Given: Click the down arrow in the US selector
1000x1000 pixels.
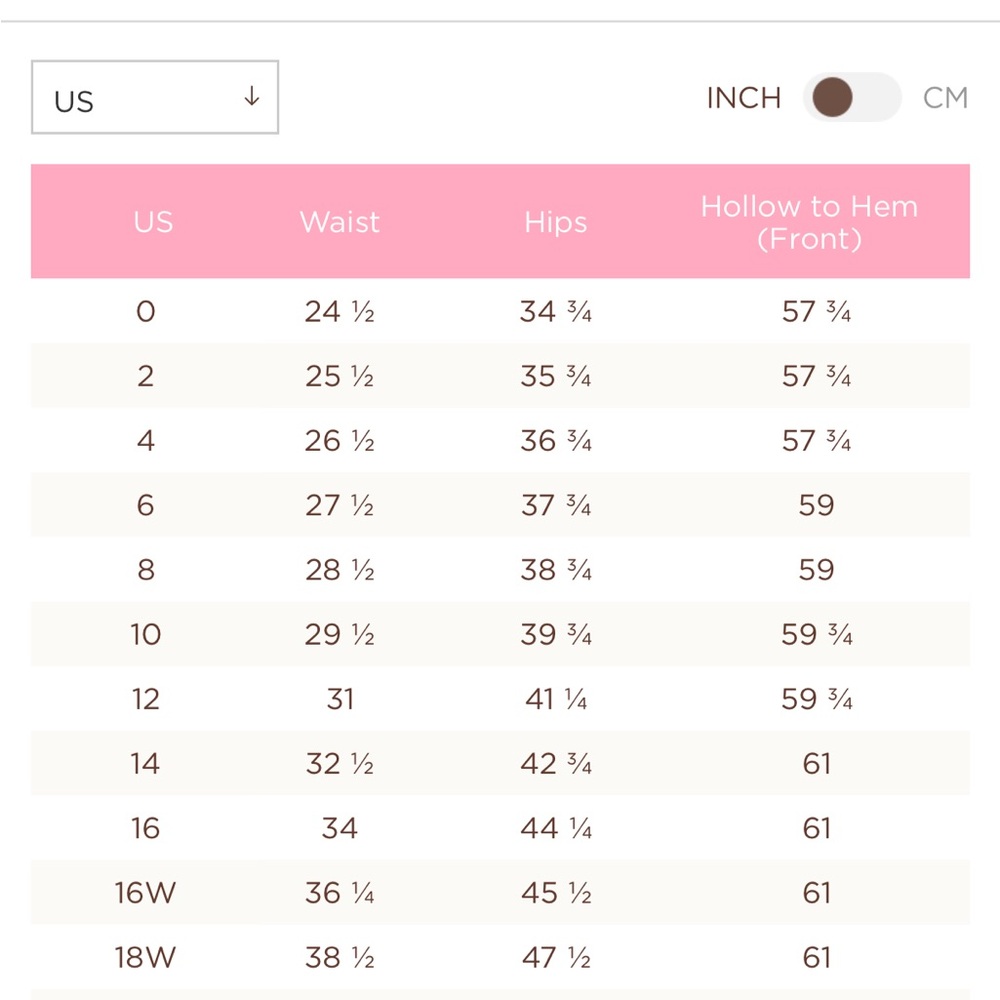Looking at the screenshot, I should (x=252, y=96).
